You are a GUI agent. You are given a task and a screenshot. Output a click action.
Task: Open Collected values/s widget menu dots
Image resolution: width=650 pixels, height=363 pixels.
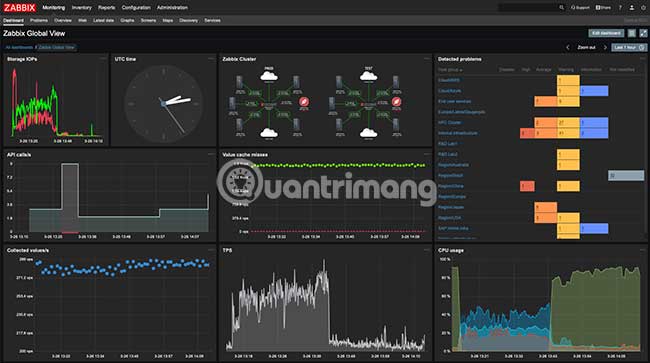click(211, 250)
